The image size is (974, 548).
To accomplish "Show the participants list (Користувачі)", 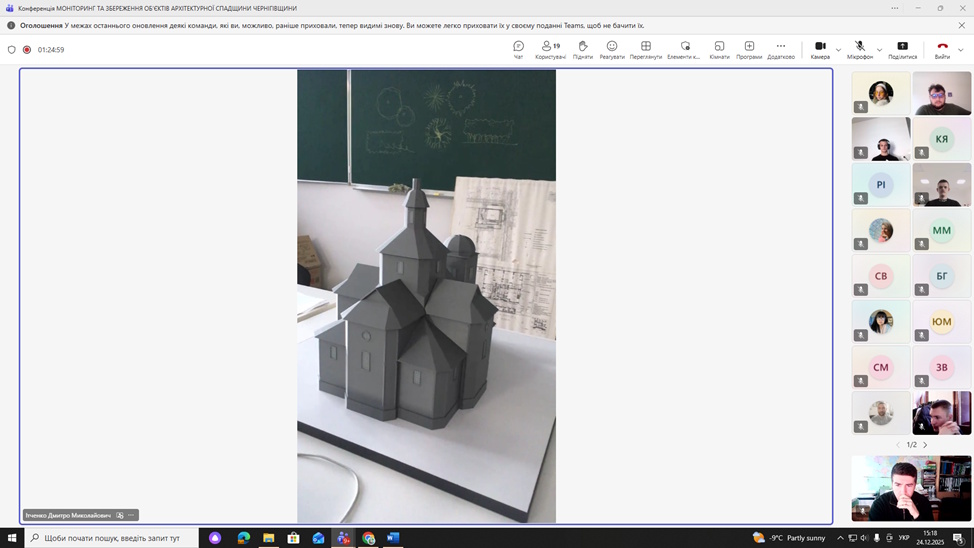I will pyautogui.click(x=549, y=49).
